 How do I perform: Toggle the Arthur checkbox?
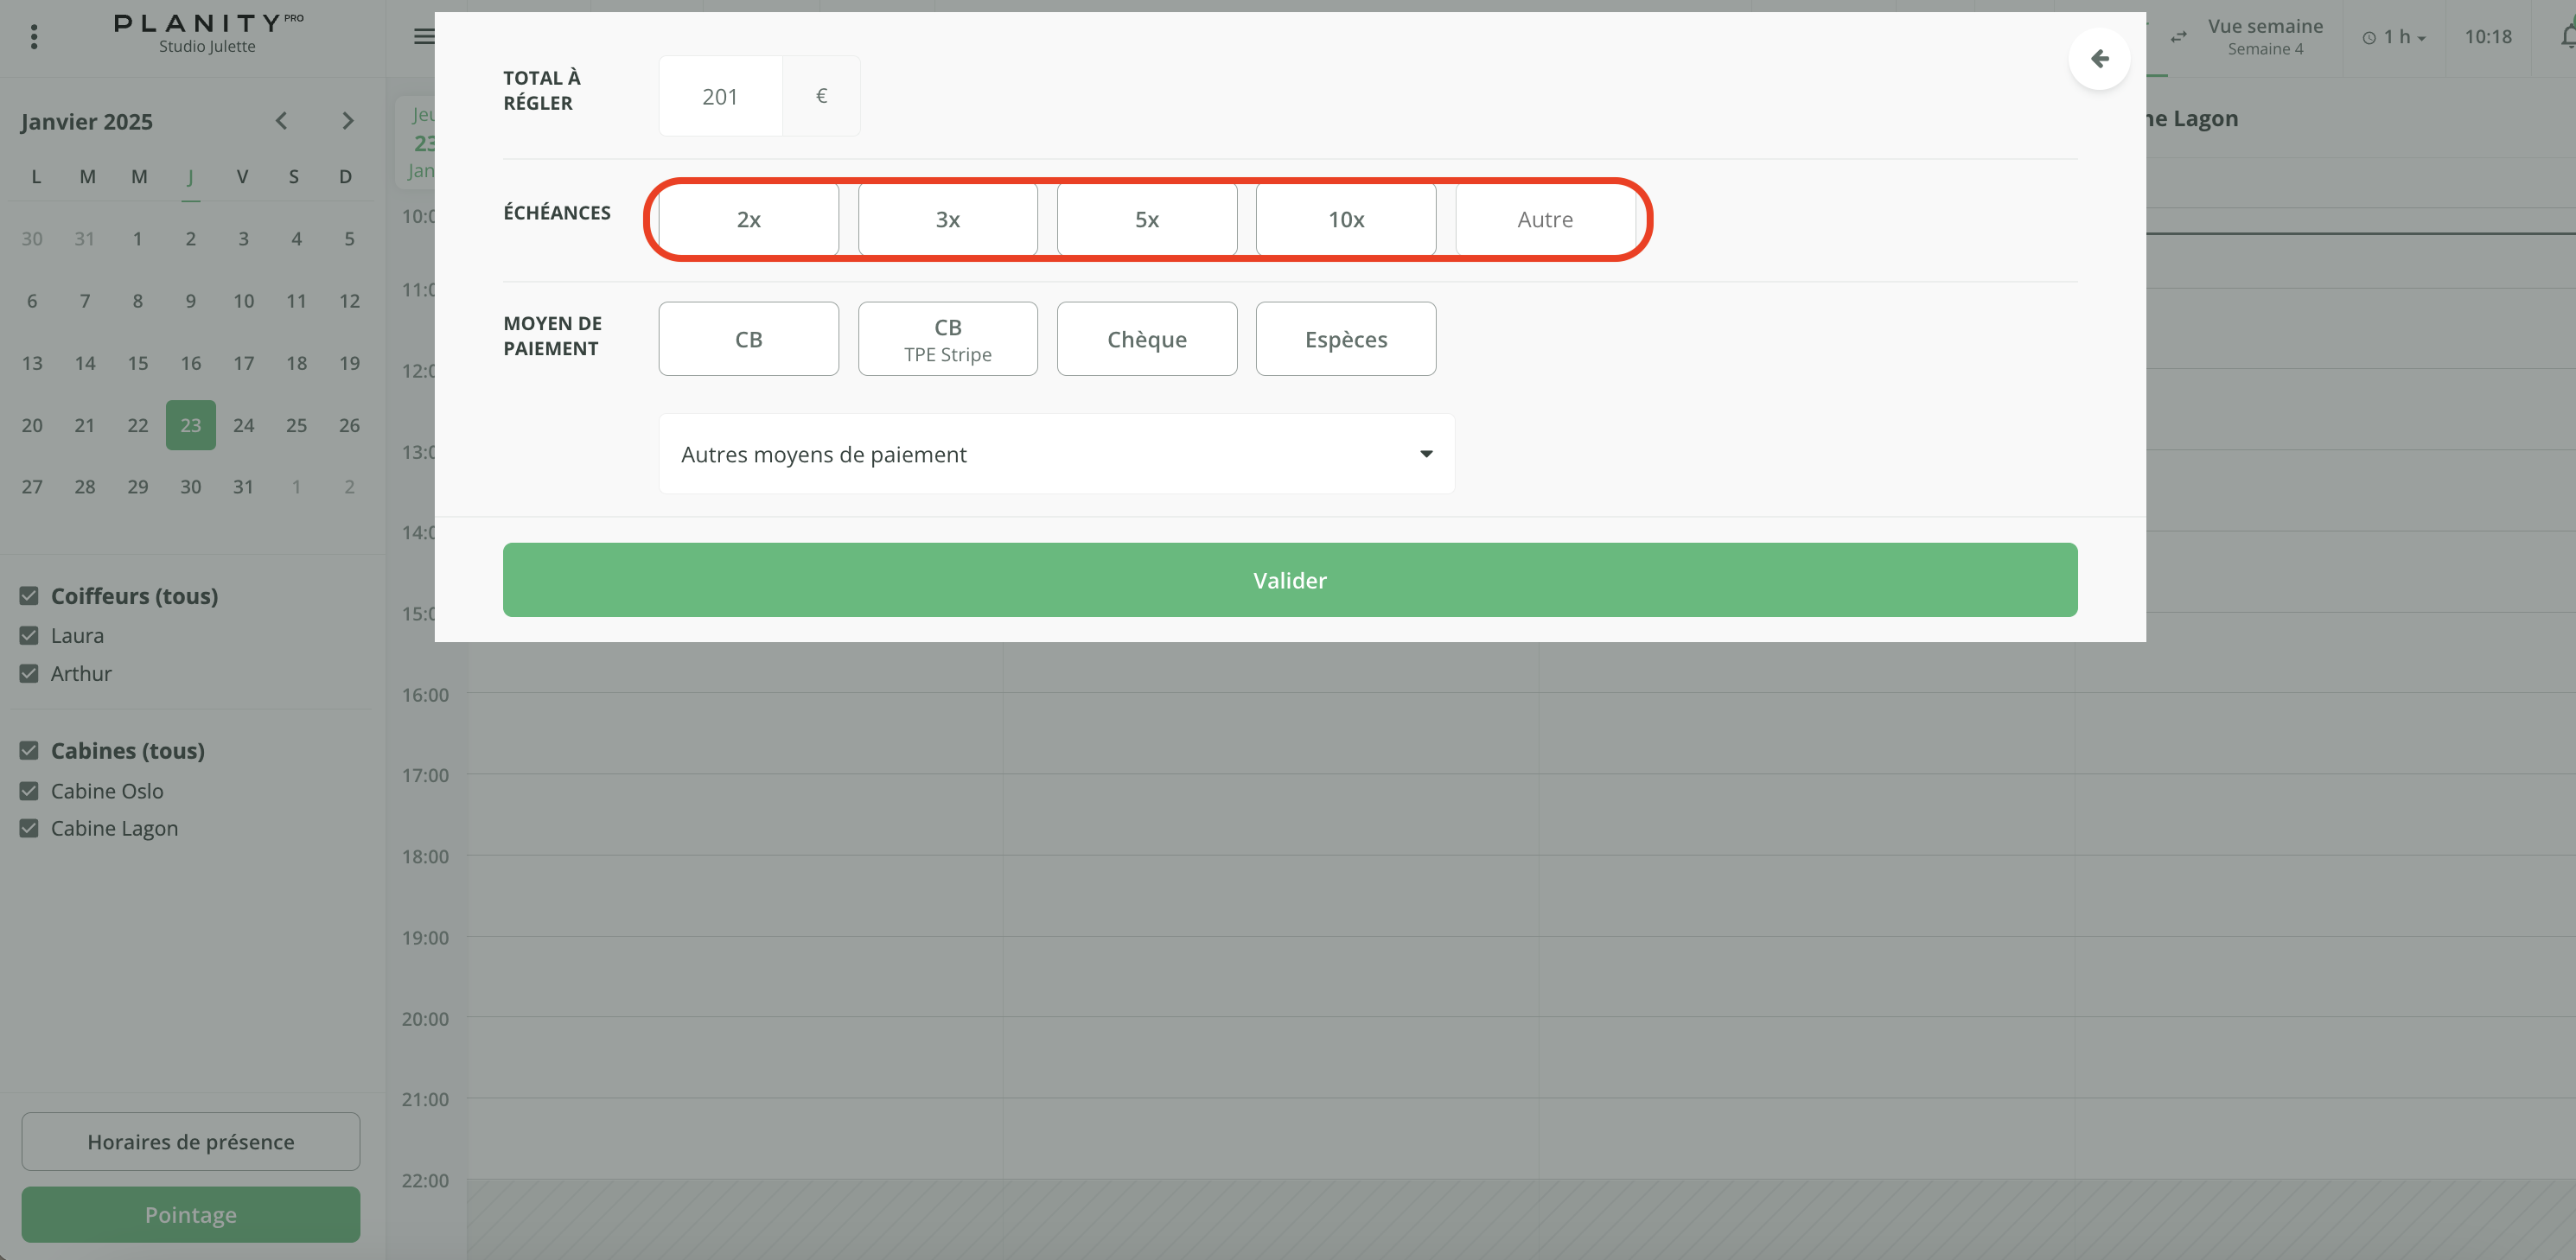point(29,674)
